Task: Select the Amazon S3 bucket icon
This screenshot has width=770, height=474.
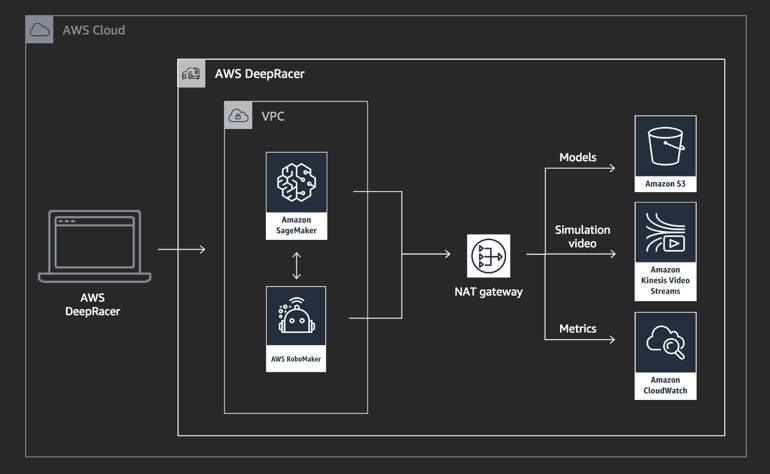Action: (665, 146)
